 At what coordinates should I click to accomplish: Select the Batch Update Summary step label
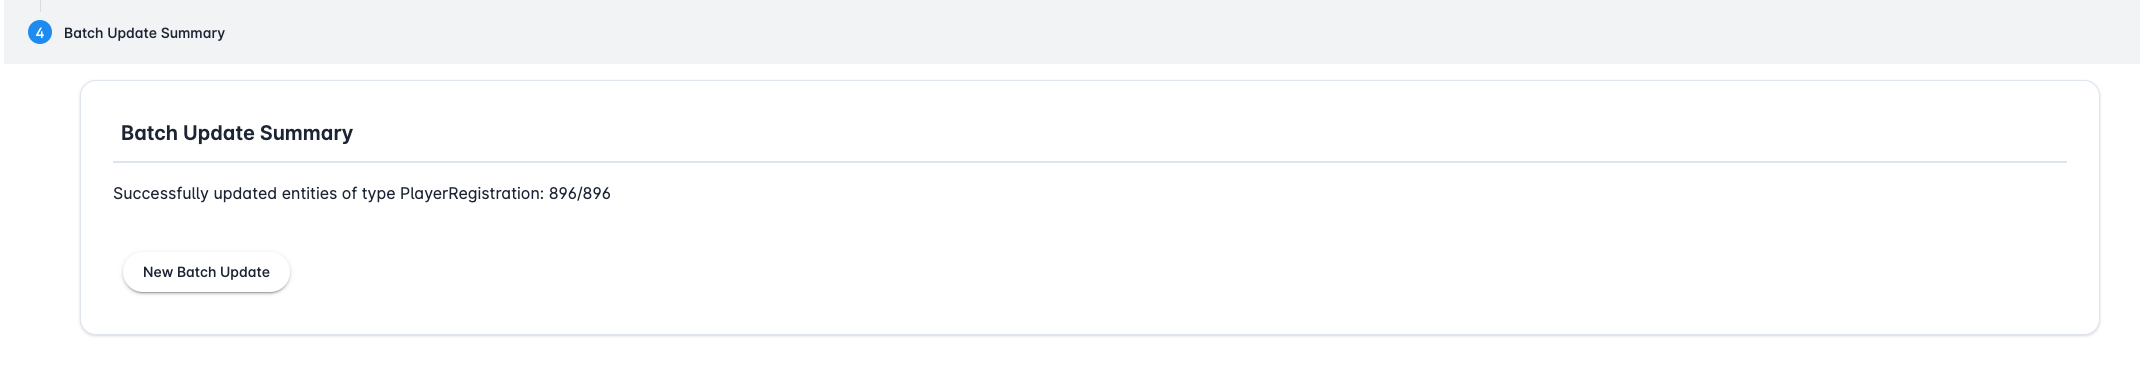[x=144, y=33]
